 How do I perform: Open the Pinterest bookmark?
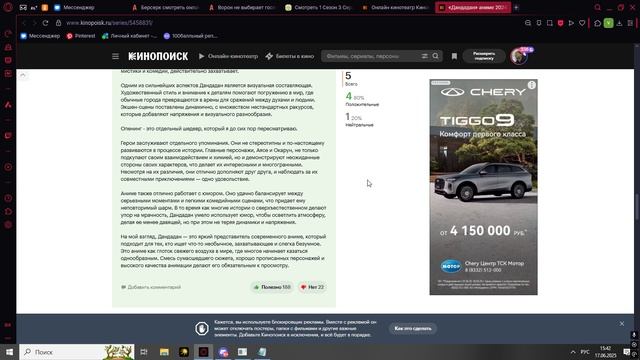click(x=81, y=36)
